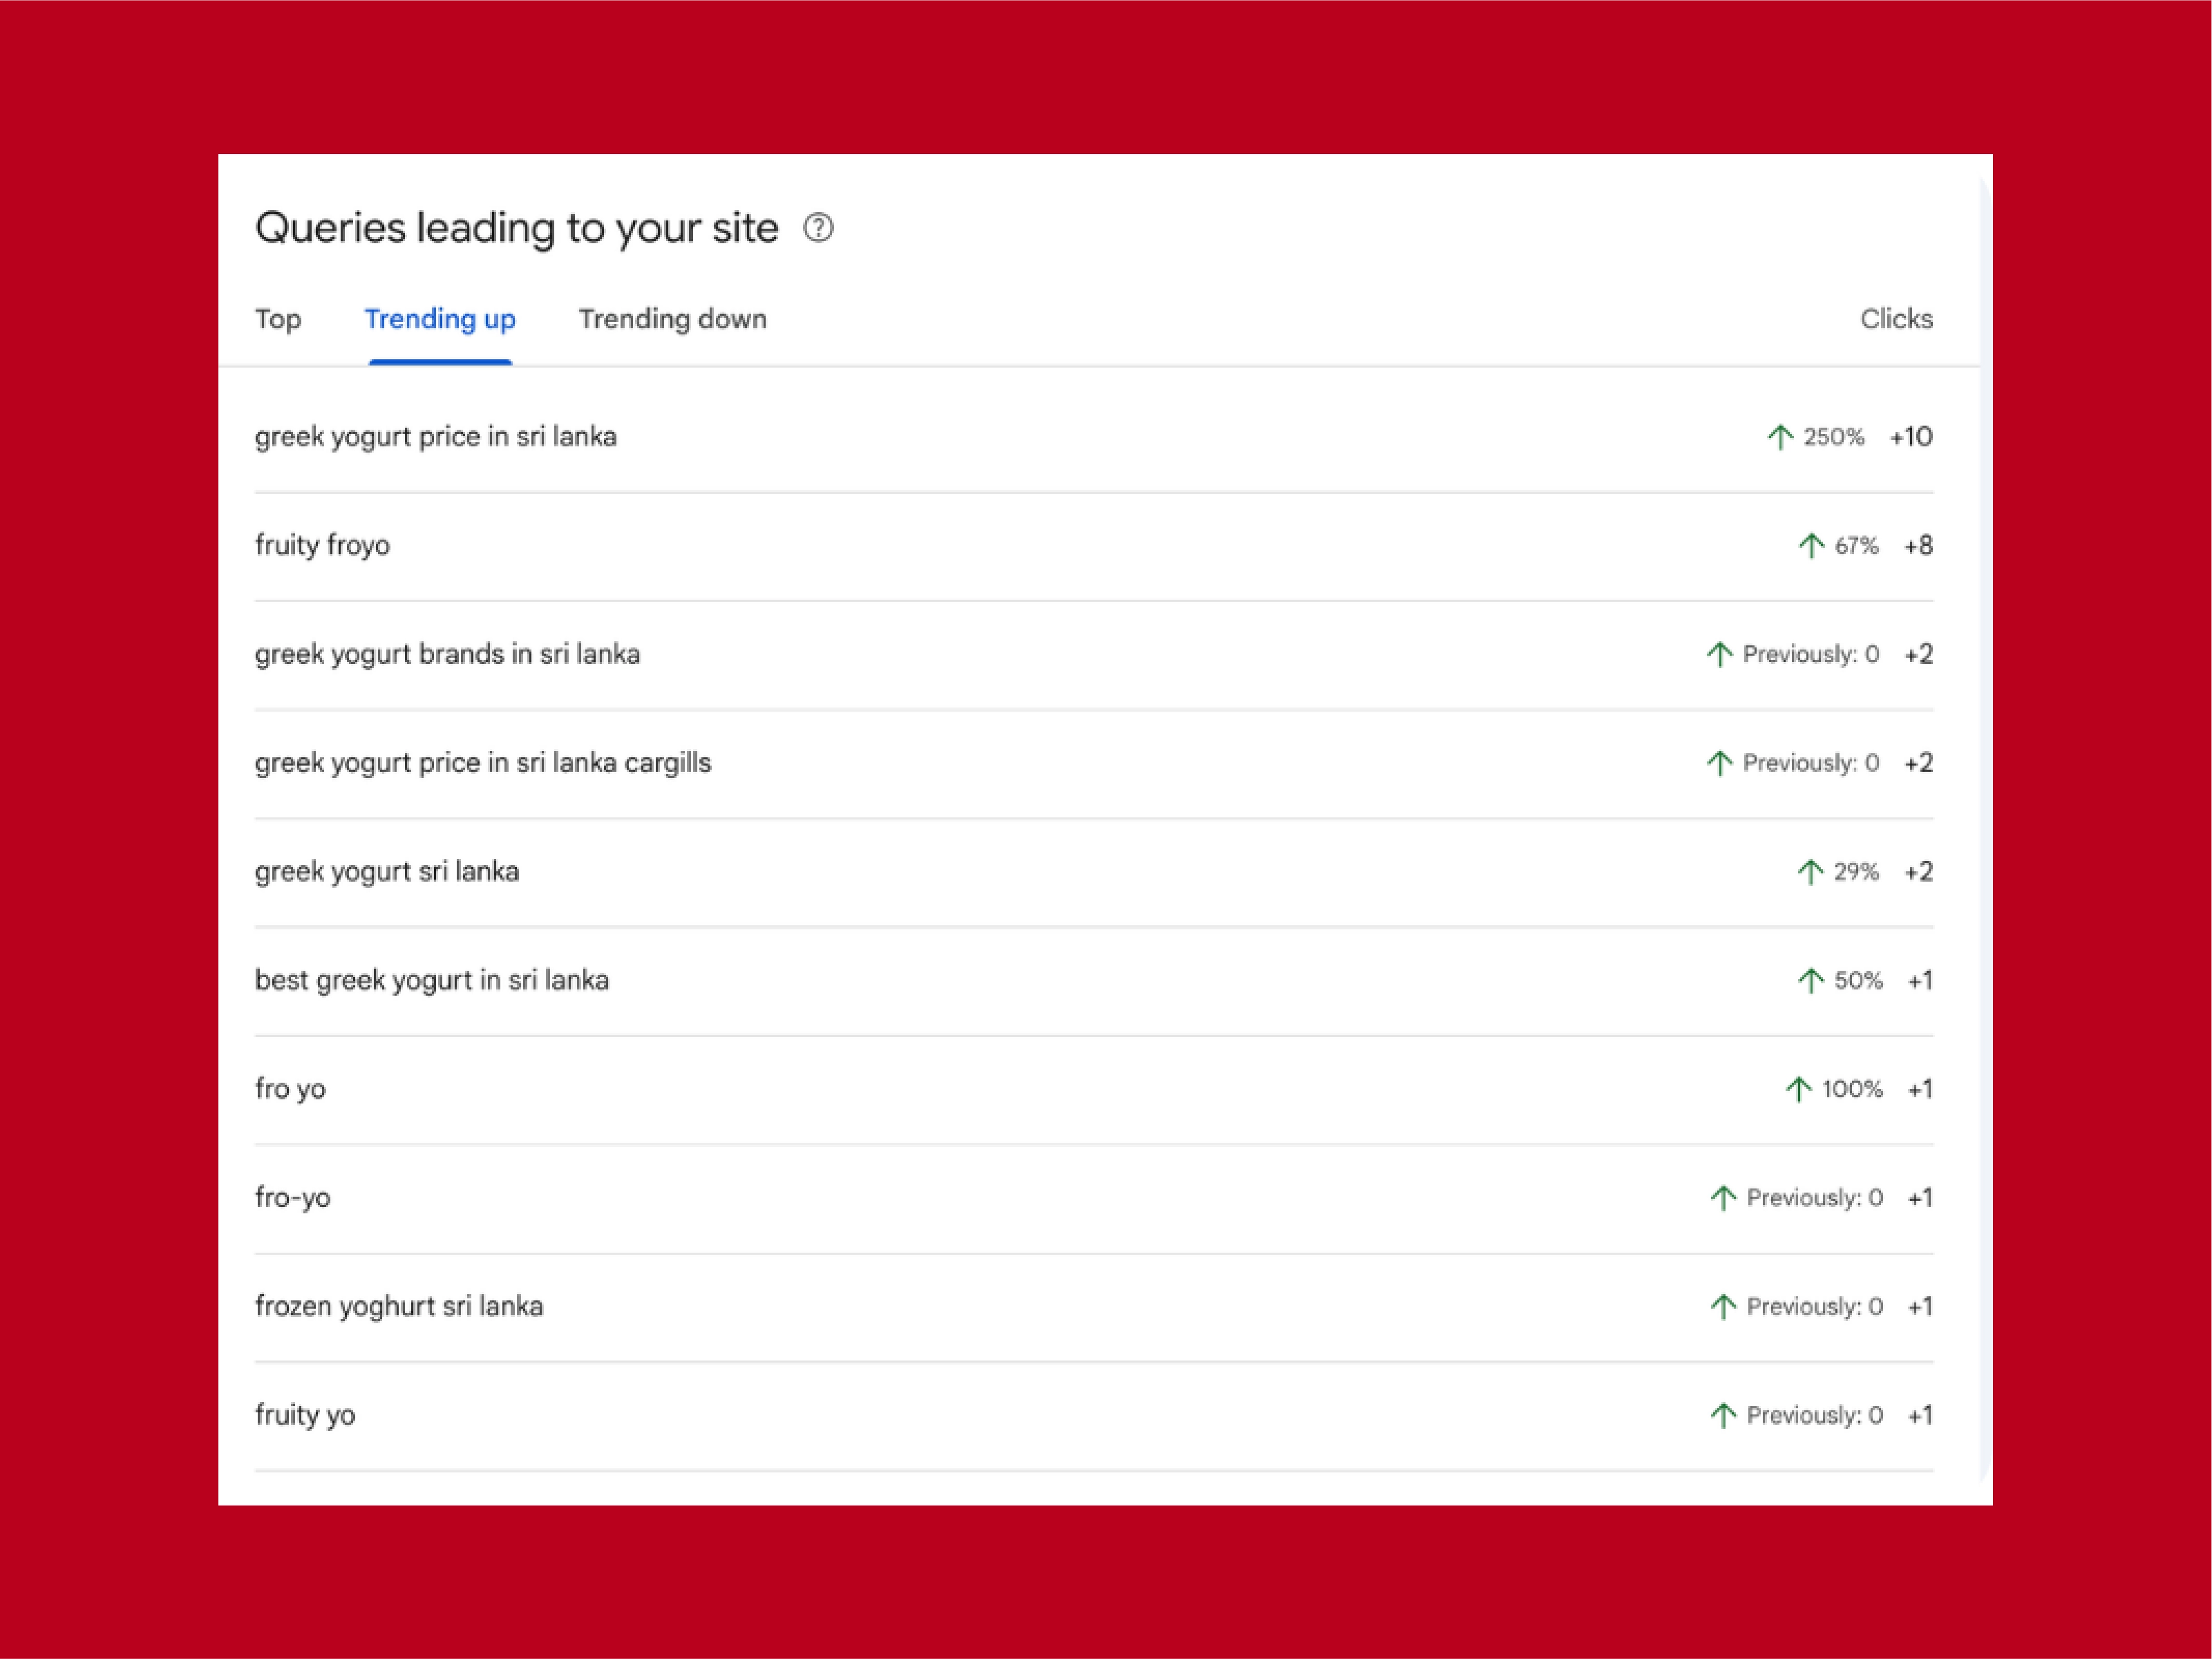The image size is (2212, 1659).
Task: Click 'greek yogurt price in sri lanka cargills'
Action: tap(483, 763)
